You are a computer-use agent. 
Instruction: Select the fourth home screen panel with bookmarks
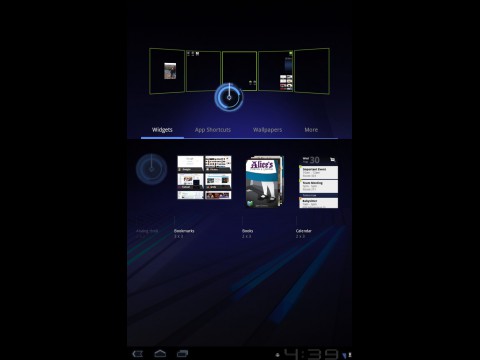coord(276,71)
